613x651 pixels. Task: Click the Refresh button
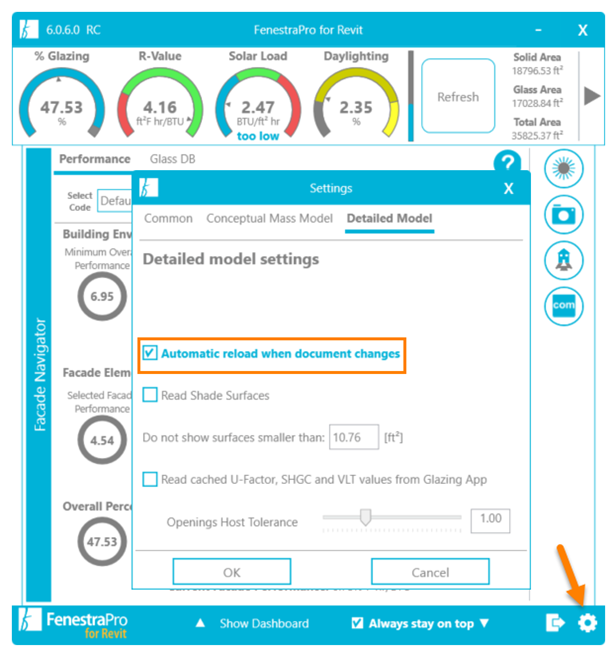coord(458,96)
